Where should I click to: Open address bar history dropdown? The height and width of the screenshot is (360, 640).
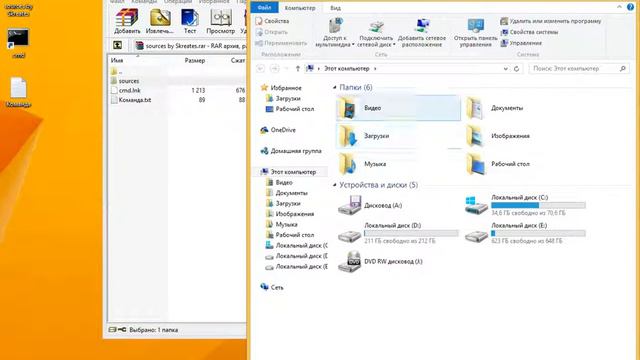pos(506,69)
